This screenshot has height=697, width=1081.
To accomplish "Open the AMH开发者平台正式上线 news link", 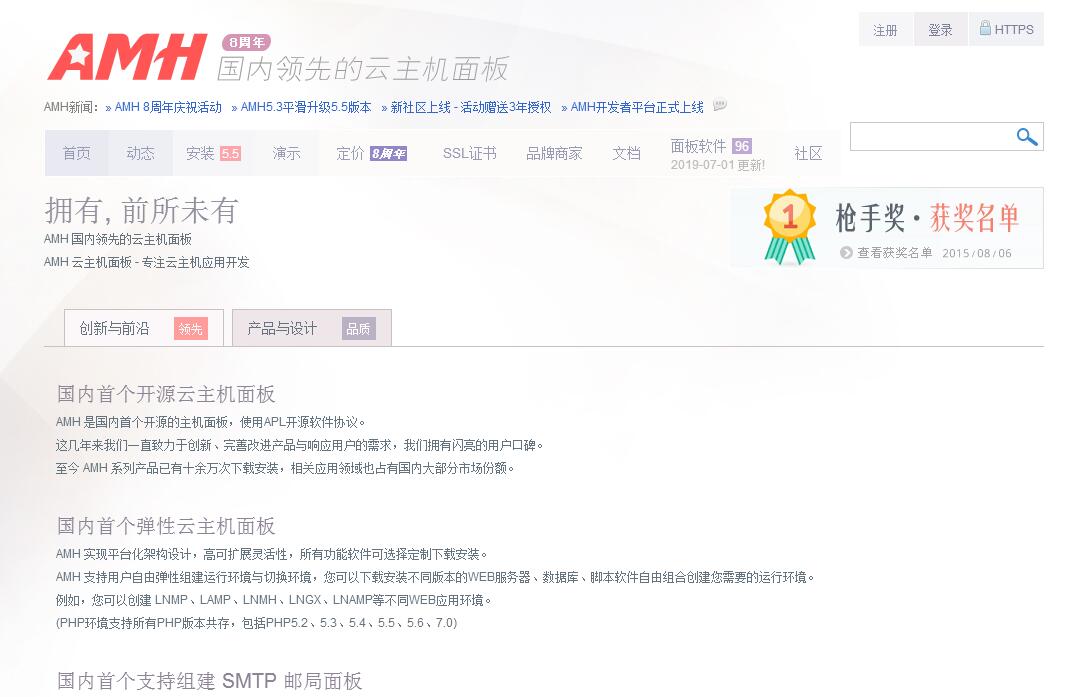I will click(636, 107).
